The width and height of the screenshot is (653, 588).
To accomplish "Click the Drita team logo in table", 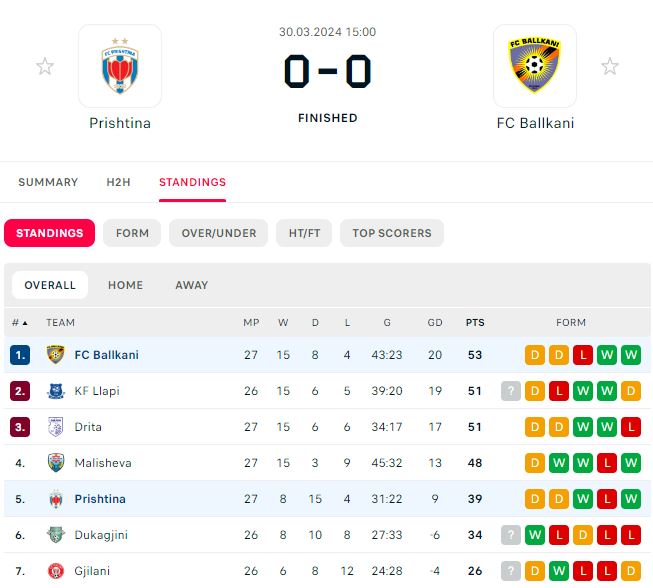I will click(56, 427).
